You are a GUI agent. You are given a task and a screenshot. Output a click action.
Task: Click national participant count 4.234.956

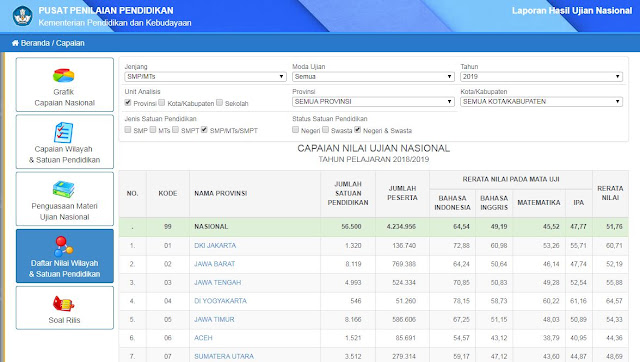pyautogui.click(x=401, y=227)
